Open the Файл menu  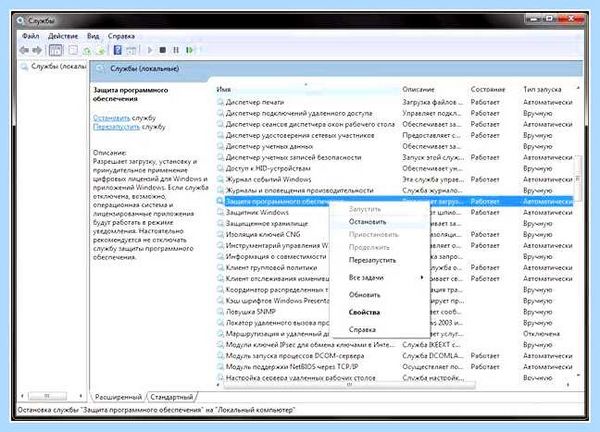coord(31,36)
